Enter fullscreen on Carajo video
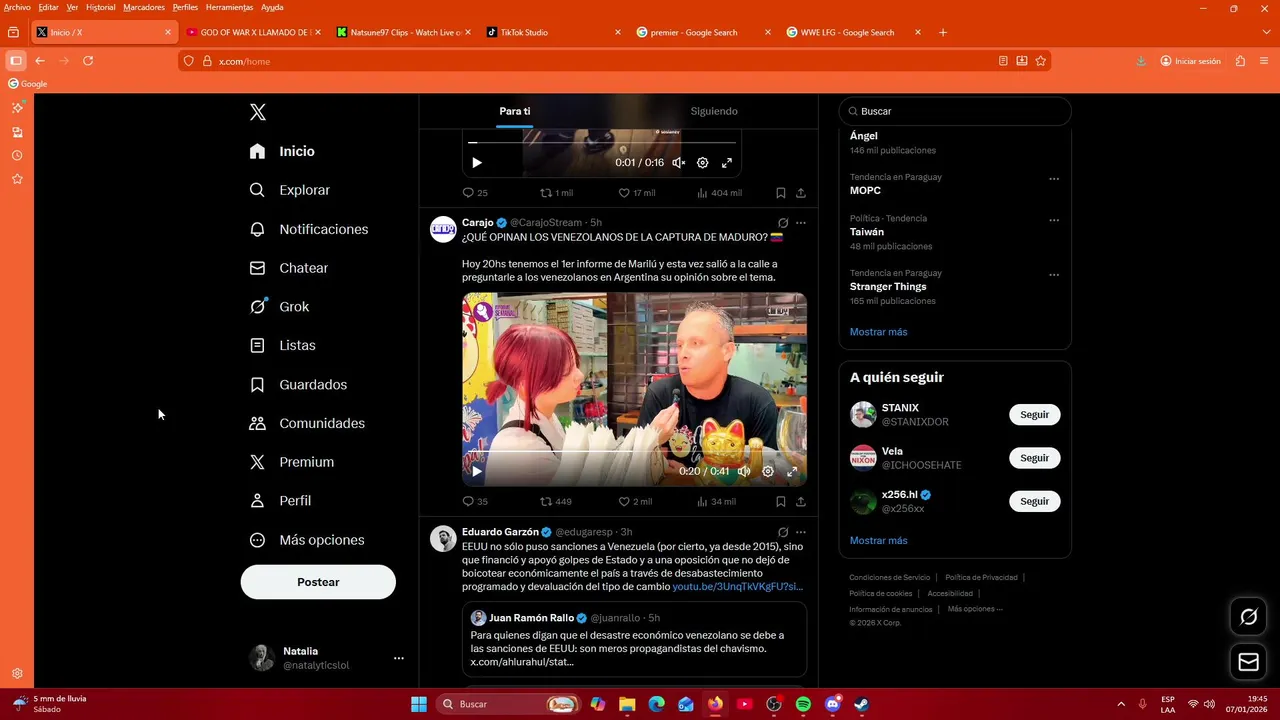 tap(792, 471)
